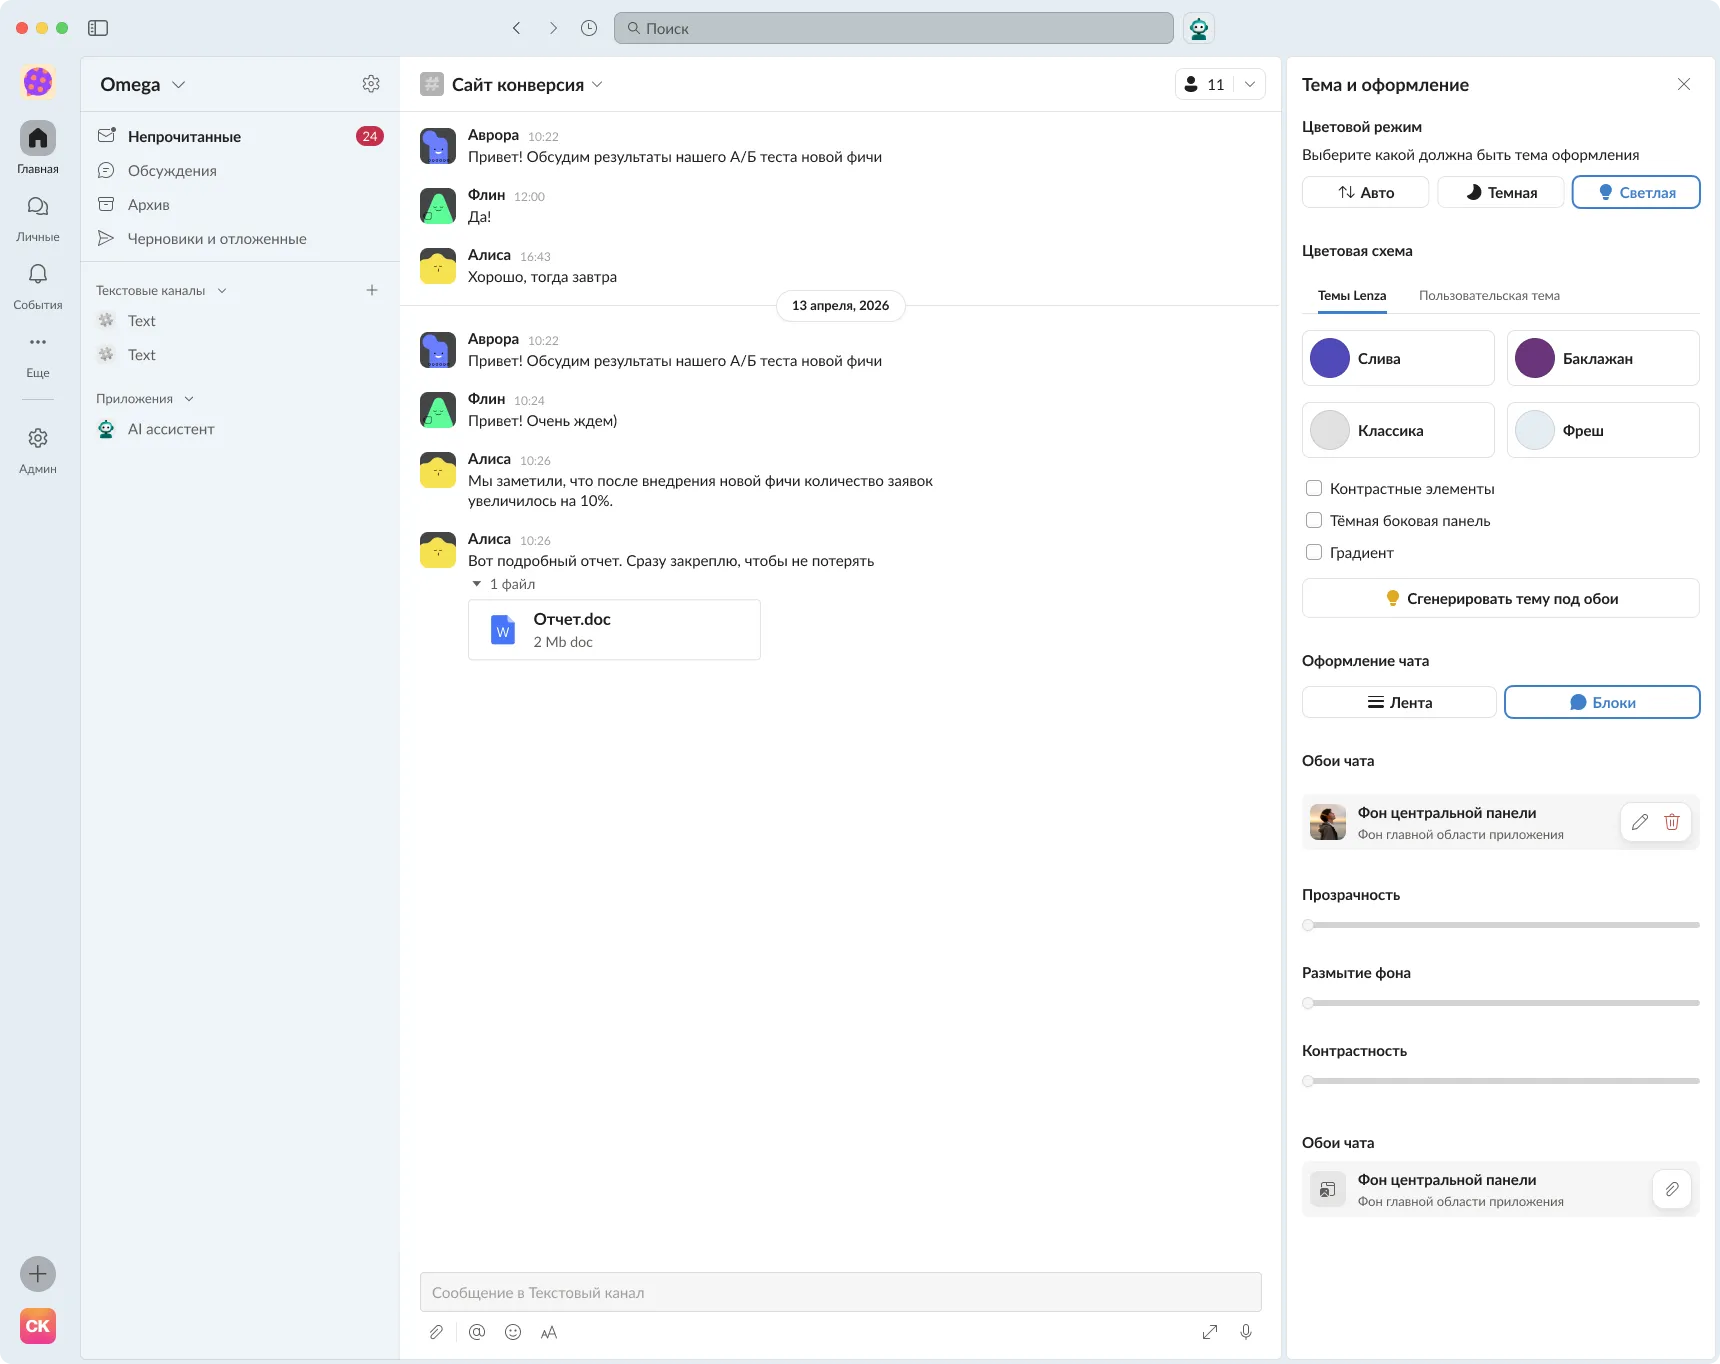Click the Прозрачность slider
The image size is (1720, 1364).
click(x=1501, y=925)
